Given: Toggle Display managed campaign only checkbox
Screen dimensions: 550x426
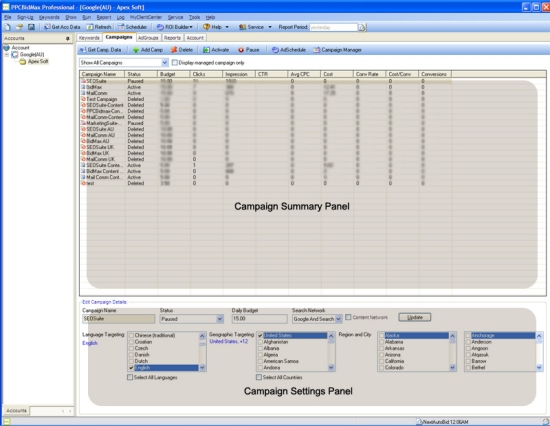Looking at the screenshot, I should 175,62.
